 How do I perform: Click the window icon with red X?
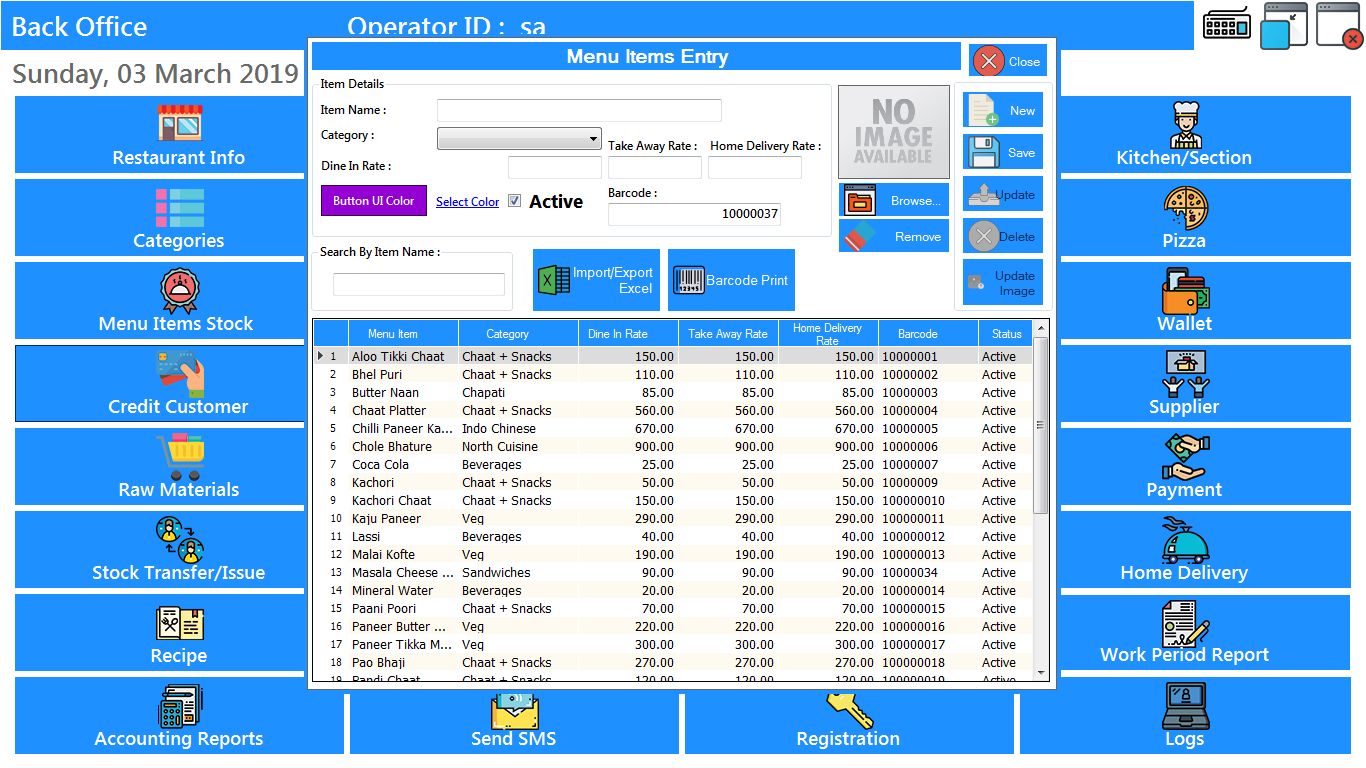click(1339, 25)
